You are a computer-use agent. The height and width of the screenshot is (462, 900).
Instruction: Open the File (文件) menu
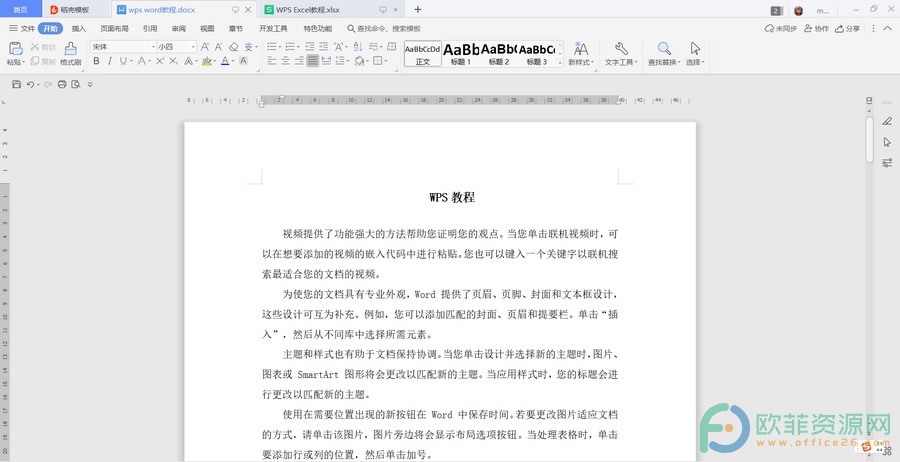click(x=22, y=28)
